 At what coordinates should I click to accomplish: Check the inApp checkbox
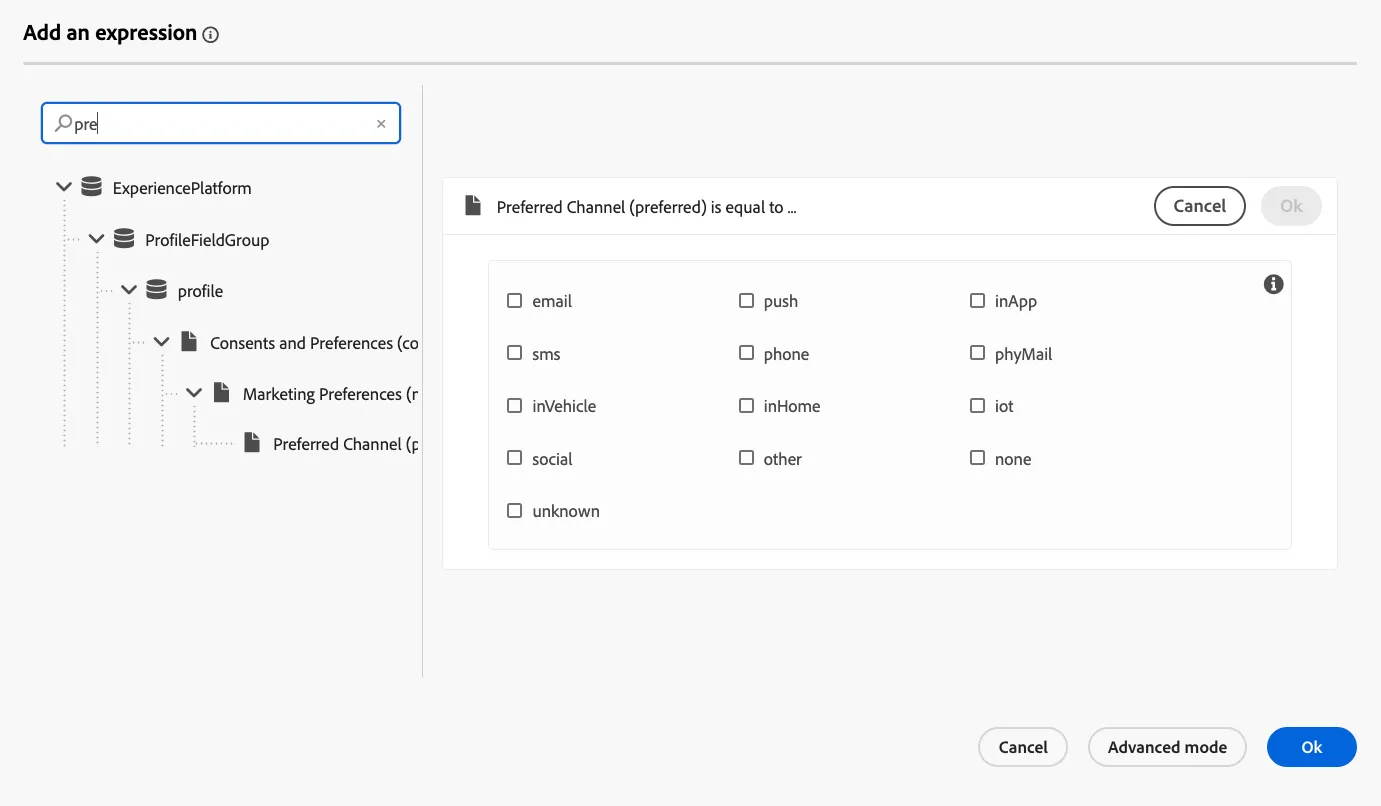tap(978, 301)
